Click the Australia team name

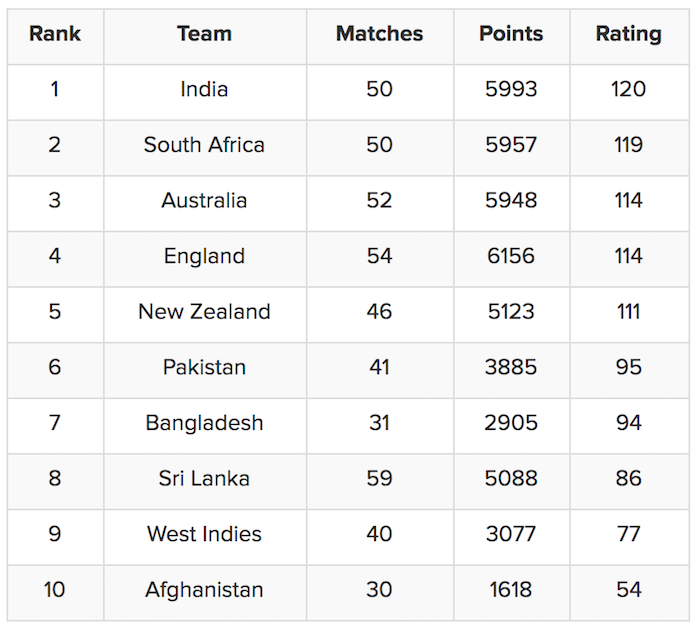tap(204, 201)
